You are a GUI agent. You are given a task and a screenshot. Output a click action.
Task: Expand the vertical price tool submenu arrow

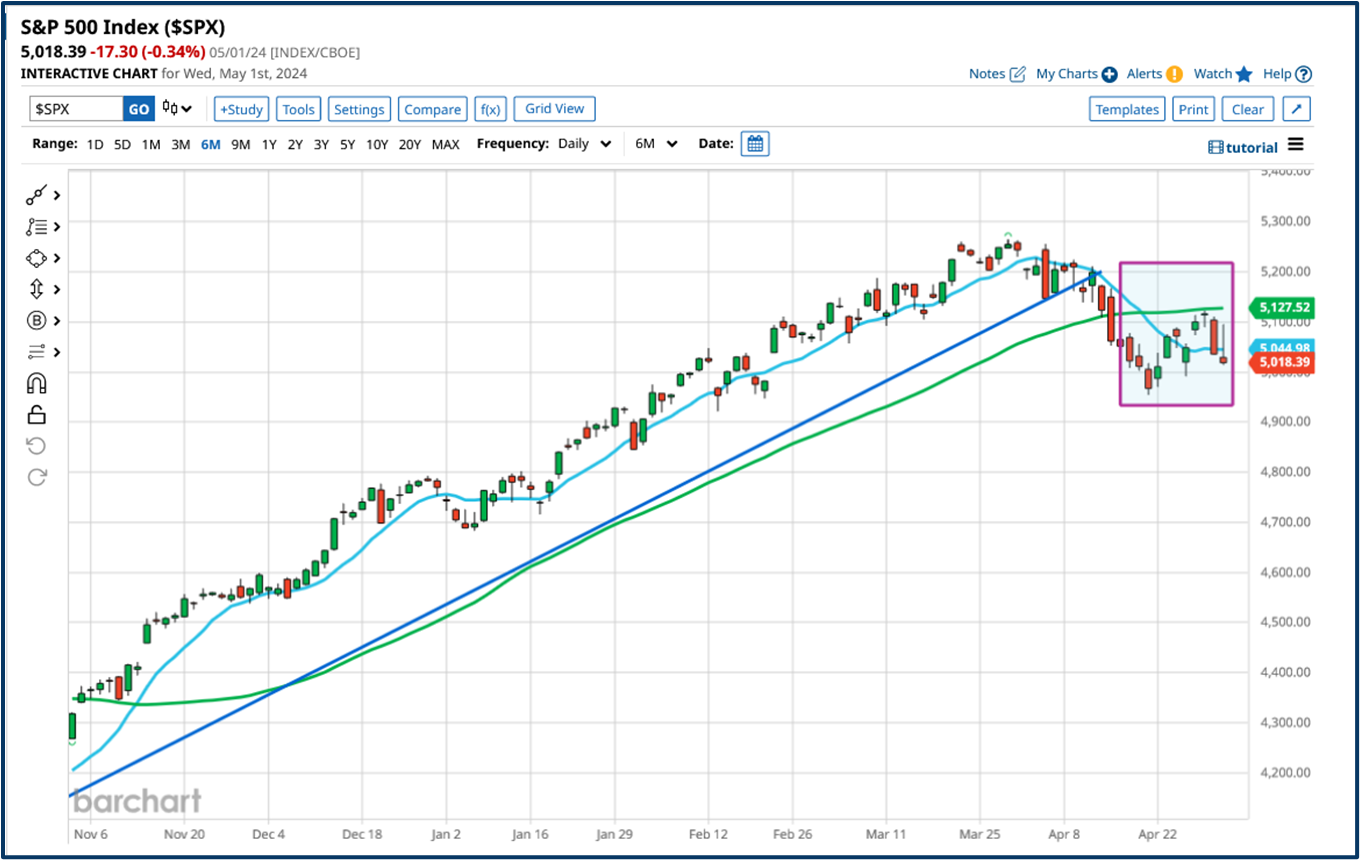(55, 289)
